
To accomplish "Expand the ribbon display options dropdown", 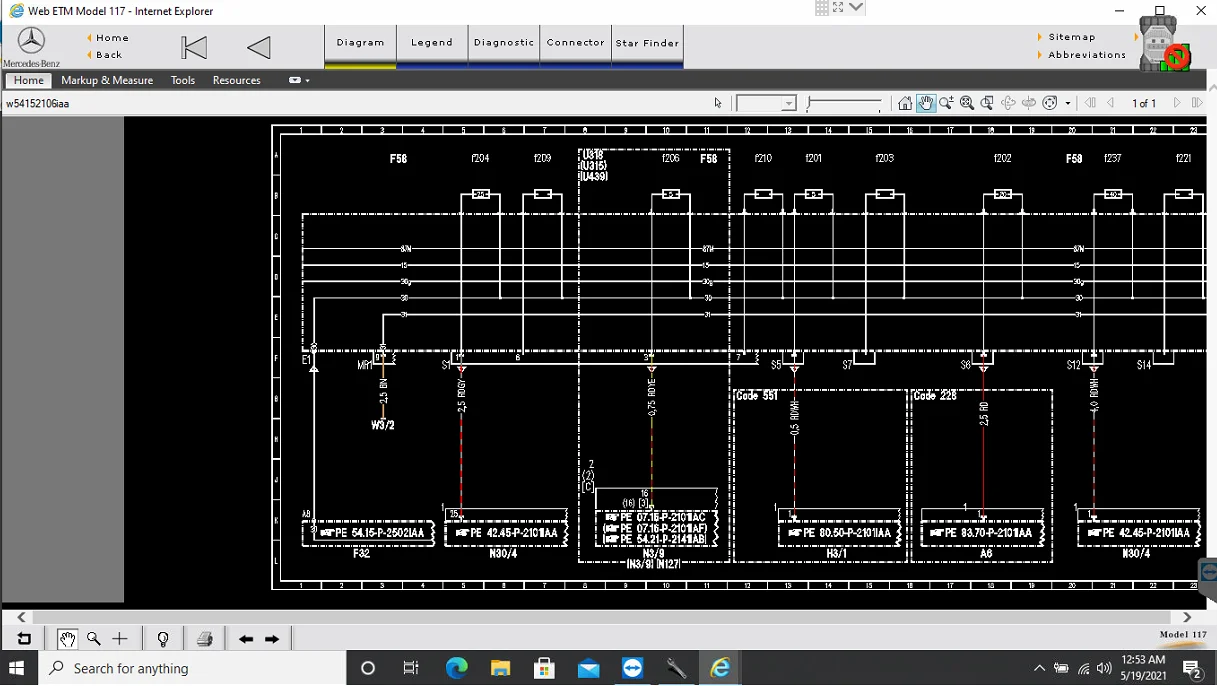I will (299, 80).
